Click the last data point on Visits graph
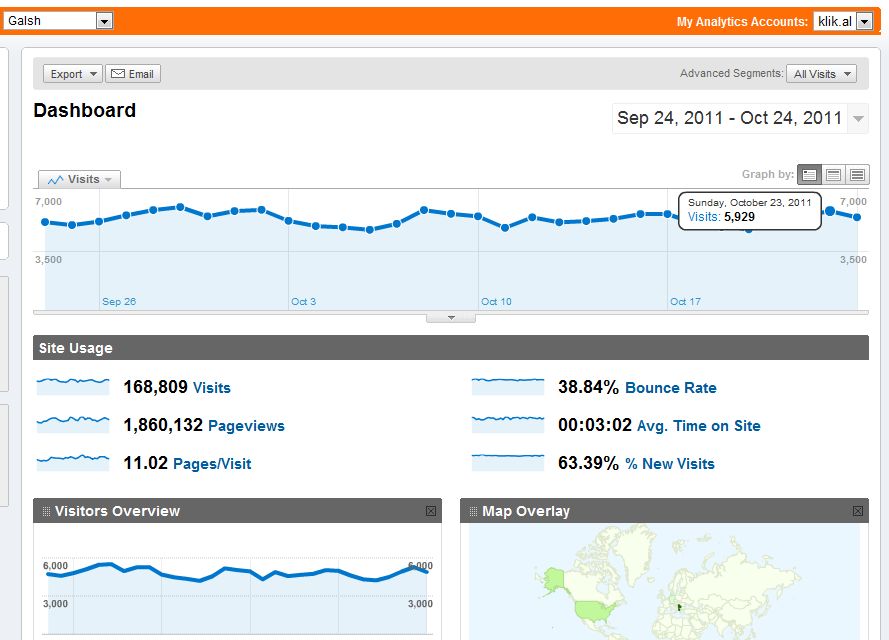 857,217
